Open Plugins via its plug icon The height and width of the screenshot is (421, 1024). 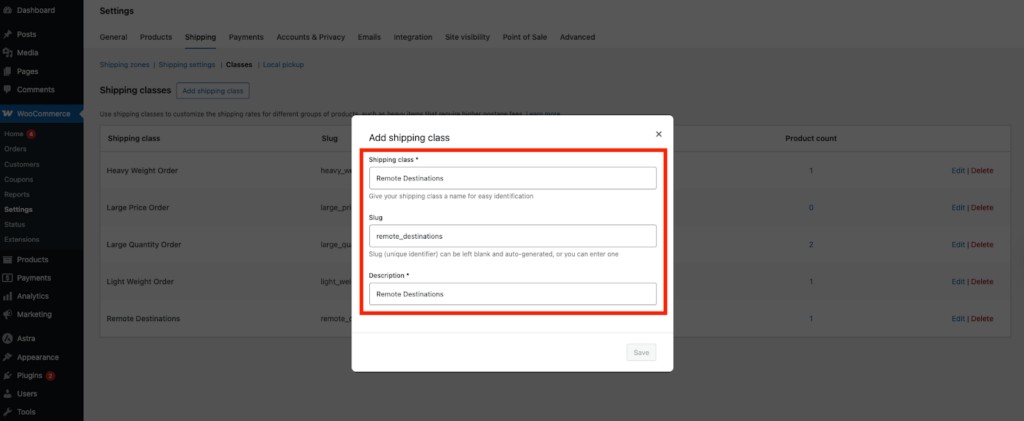pyautogui.click(x=8, y=375)
